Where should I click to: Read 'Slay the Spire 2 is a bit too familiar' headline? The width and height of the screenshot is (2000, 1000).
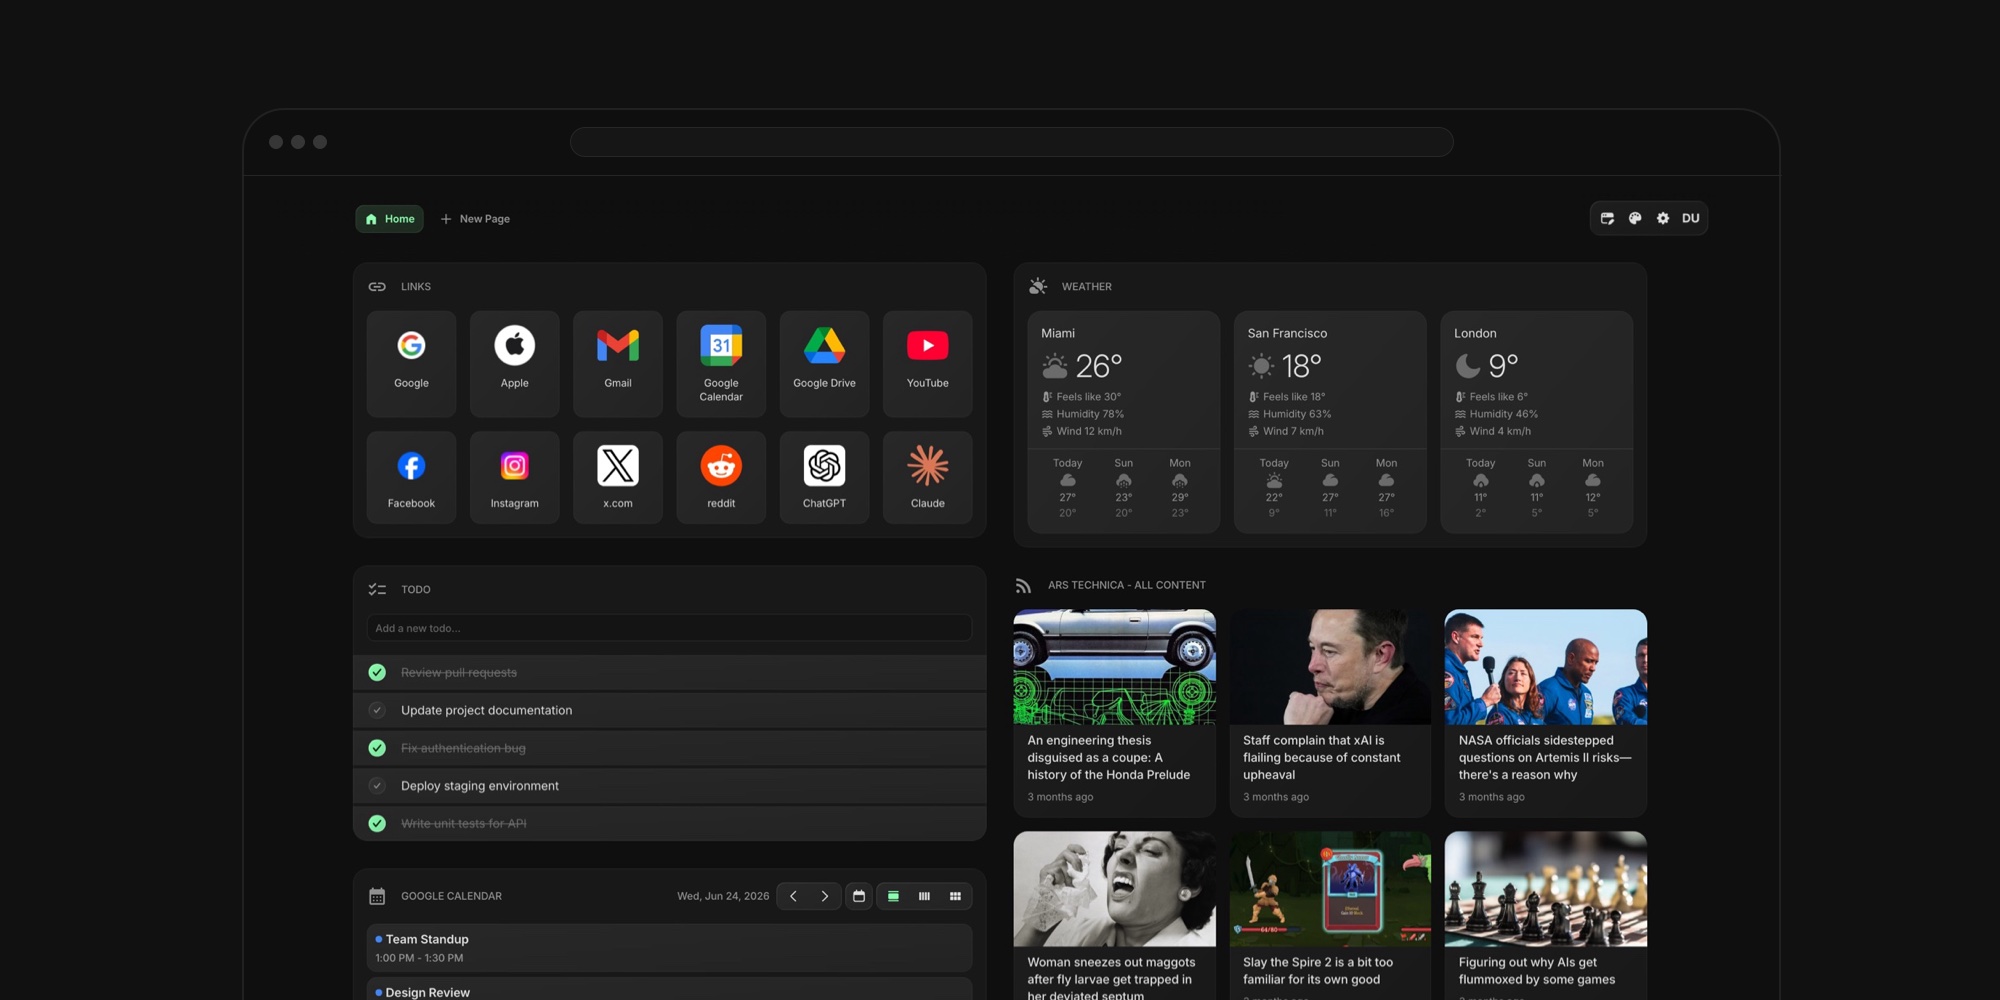[x=1318, y=971]
